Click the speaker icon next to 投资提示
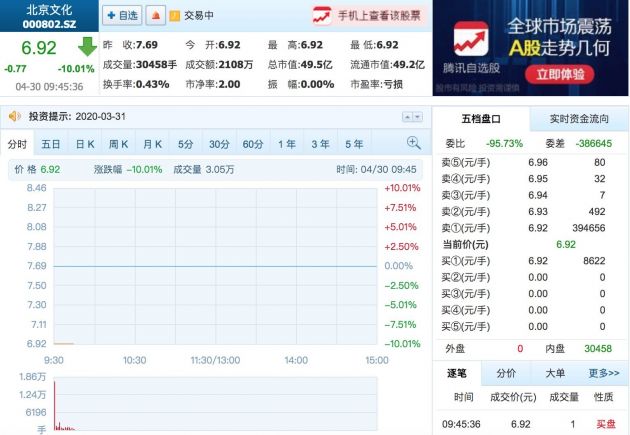The height and width of the screenshot is (435, 630). pos(13,116)
